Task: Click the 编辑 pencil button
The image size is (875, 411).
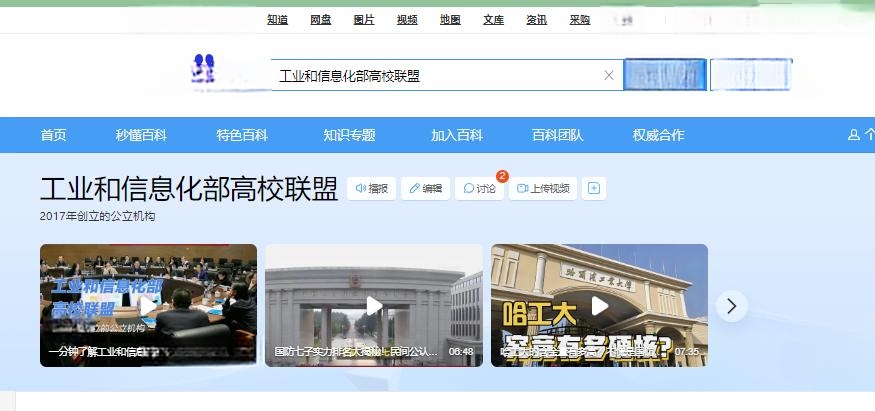Action: point(426,188)
